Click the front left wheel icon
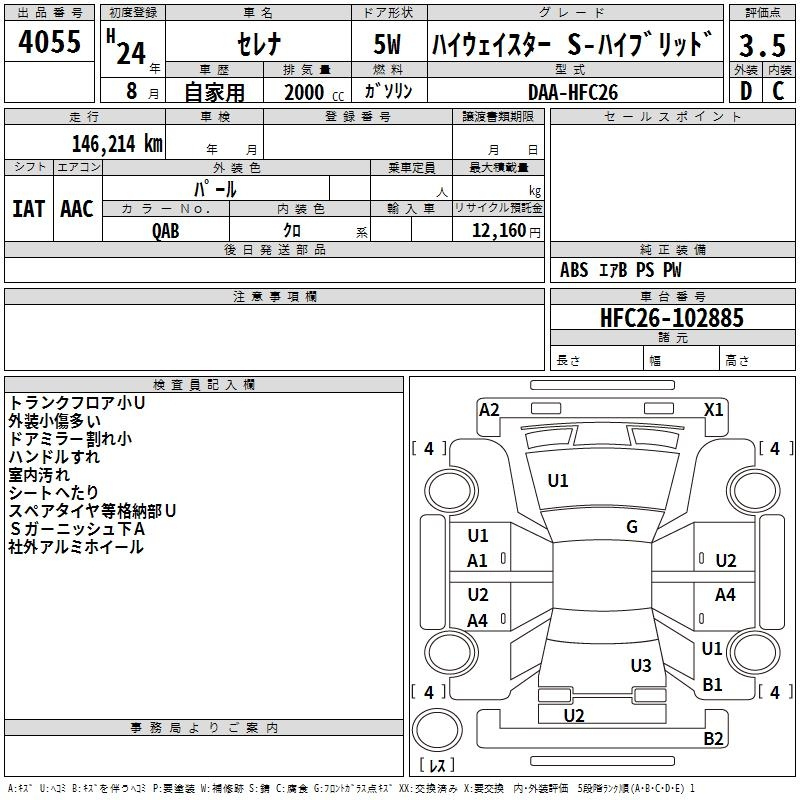This screenshot has height=800, width=800. click(x=451, y=491)
